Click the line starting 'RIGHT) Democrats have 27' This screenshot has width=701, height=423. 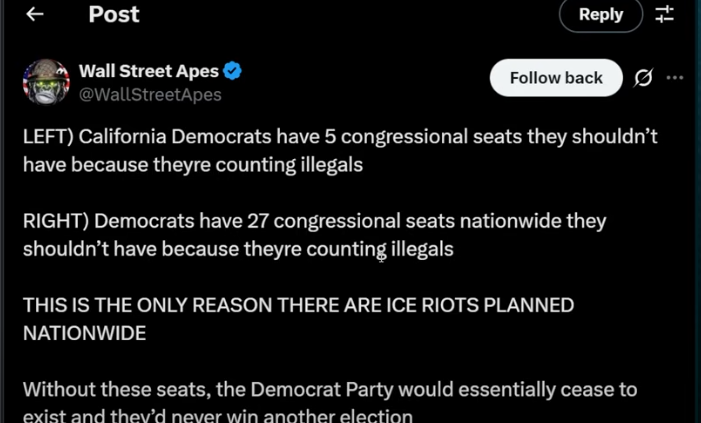(x=315, y=221)
